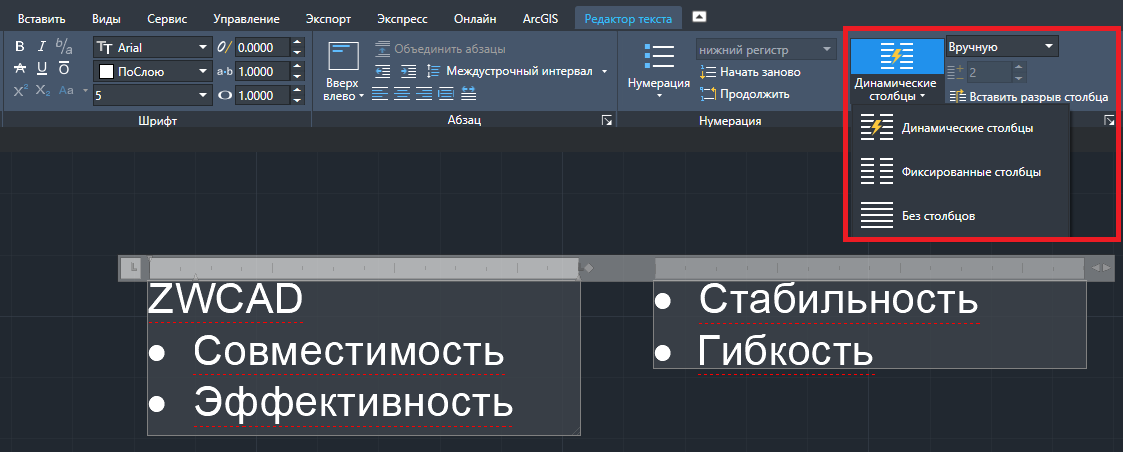
Task: Select Фиксированные столбцы menu entry
Action: pos(958,172)
